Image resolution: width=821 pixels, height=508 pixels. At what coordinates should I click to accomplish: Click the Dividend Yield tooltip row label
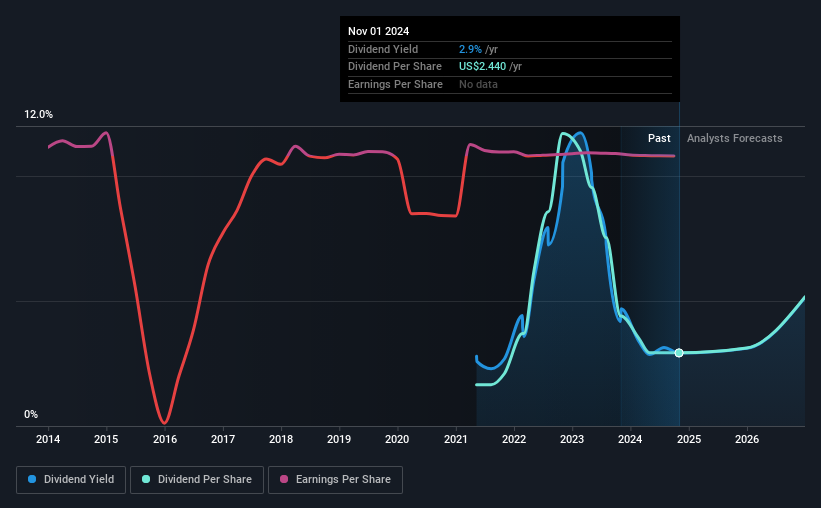click(x=383, y=49)
